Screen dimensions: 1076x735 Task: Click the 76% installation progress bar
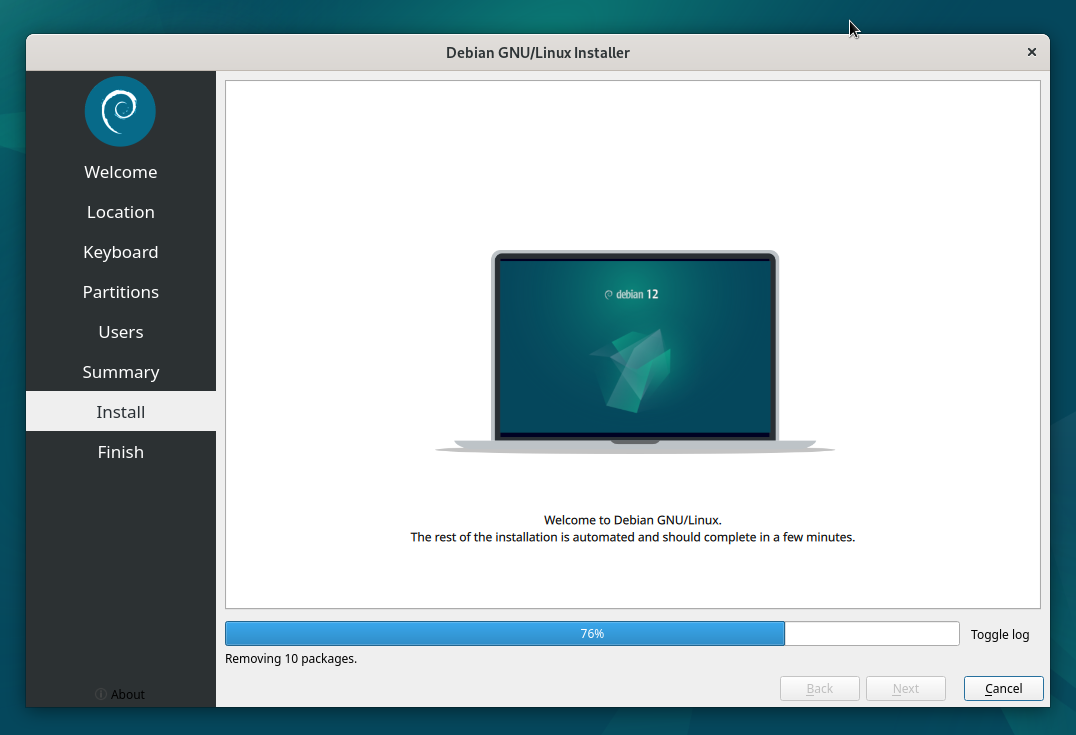pyautogui.click(x=592, y=633)
